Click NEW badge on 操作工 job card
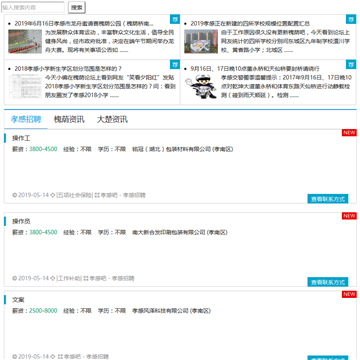The width and height of the screenshot is (360, 360). click(x=349, y=133)
